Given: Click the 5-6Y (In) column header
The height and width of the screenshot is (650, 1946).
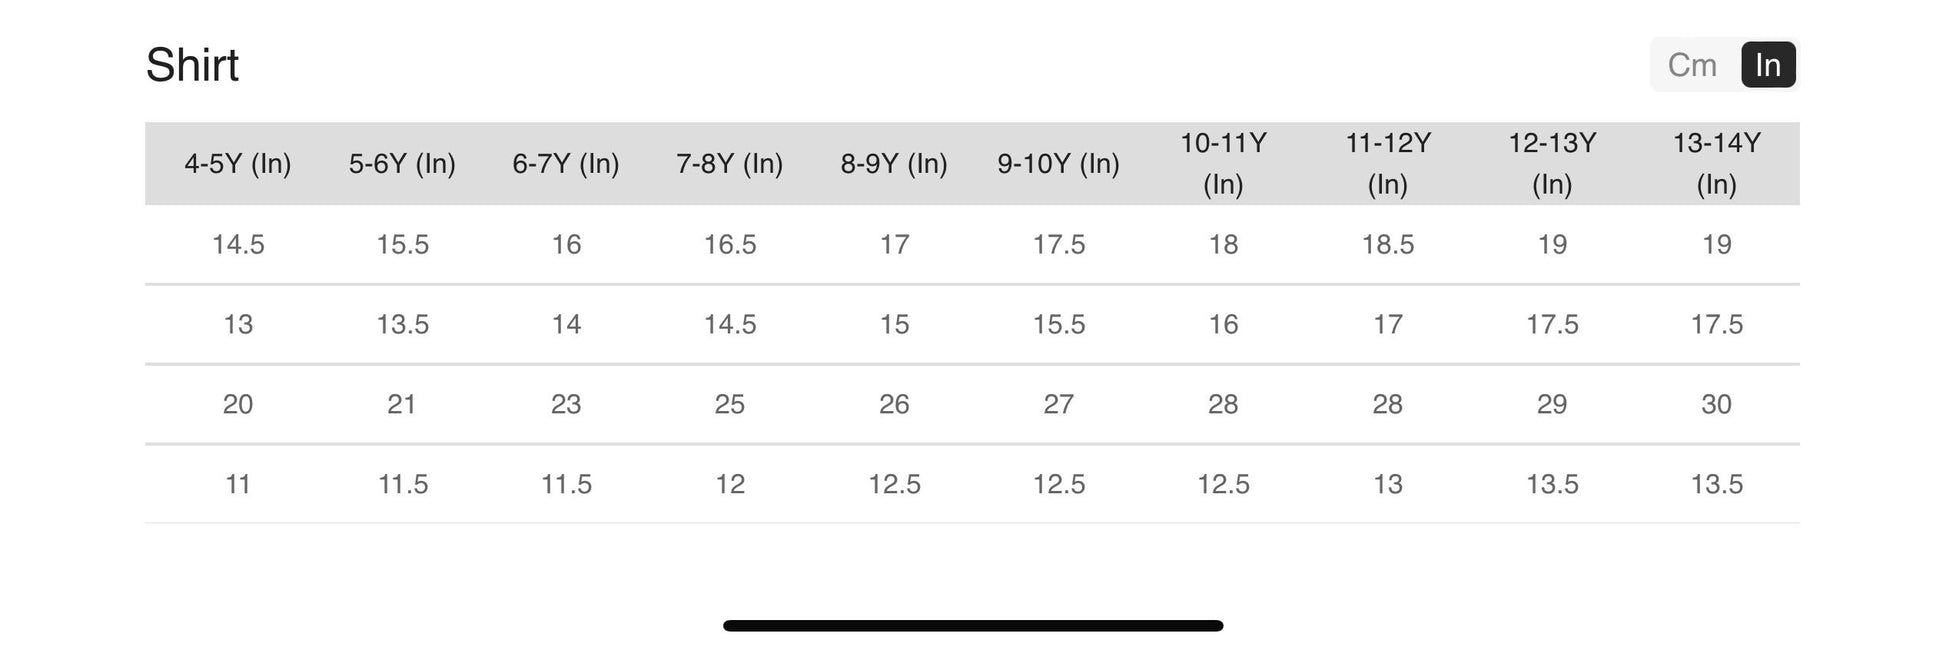Looking at the screenshot, I should pyautogui.click(x=402, y=163).
